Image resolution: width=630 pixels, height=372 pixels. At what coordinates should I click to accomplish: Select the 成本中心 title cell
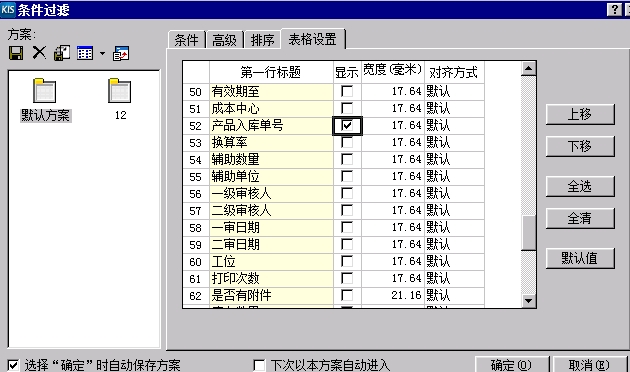click(x=271, y=108)
